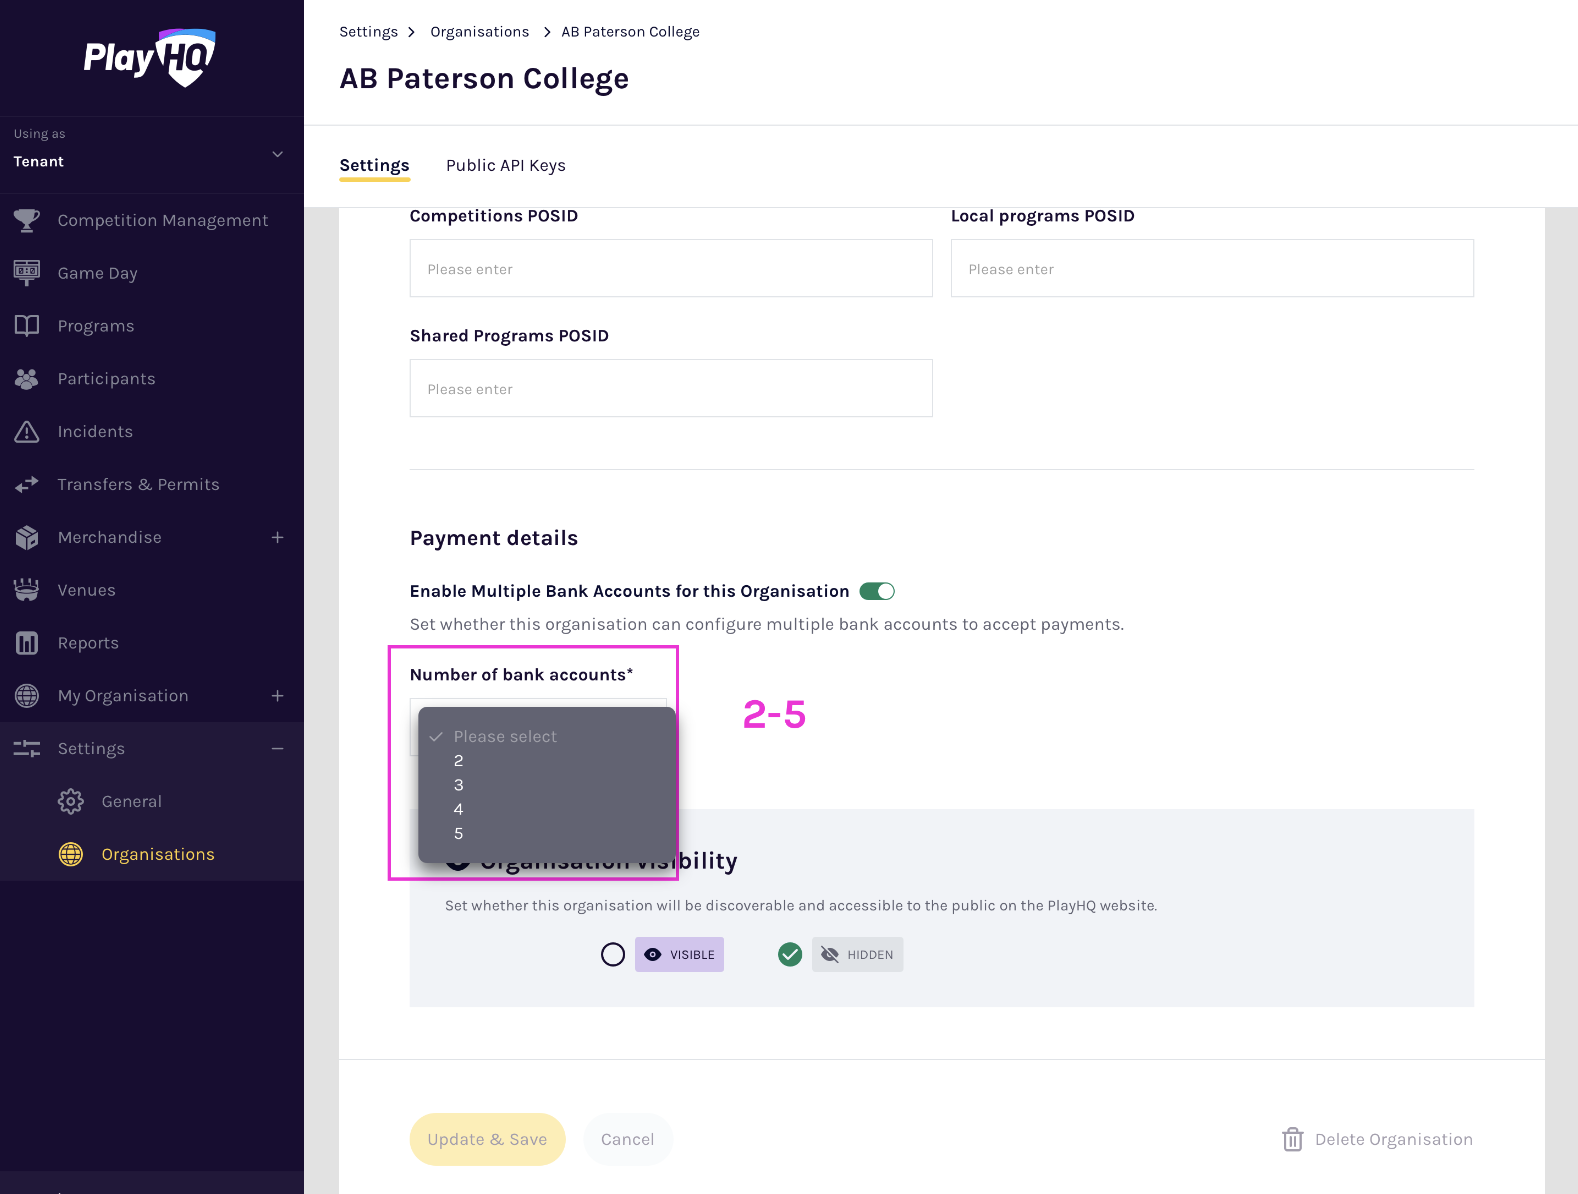This screenshot has height=1194, width=1578.
Task: Expand the Merchandise submenu plus
Action: point(277,538)
